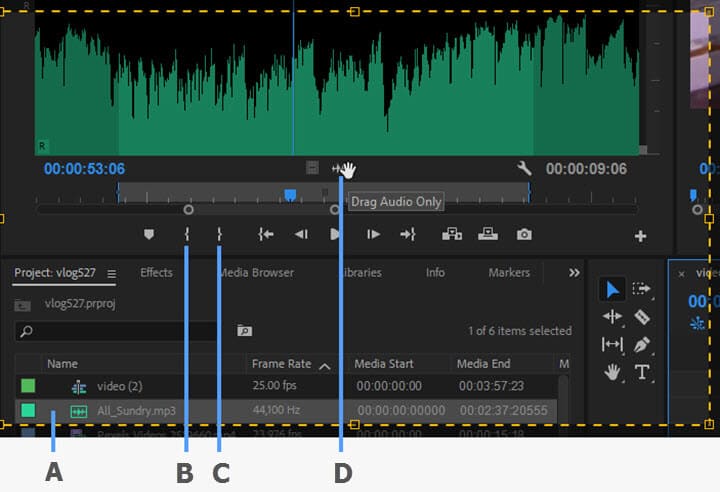The image size is (720, 492).
Task: Select the Pen tool
Action: tap(642, 345)
